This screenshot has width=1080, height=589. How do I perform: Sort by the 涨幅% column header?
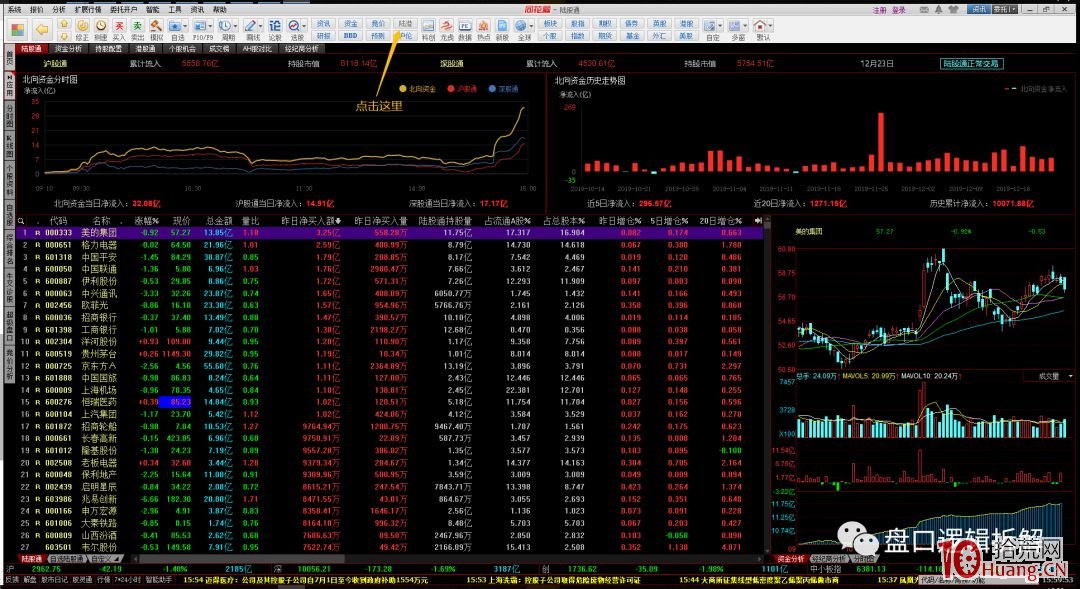point(147,221)
